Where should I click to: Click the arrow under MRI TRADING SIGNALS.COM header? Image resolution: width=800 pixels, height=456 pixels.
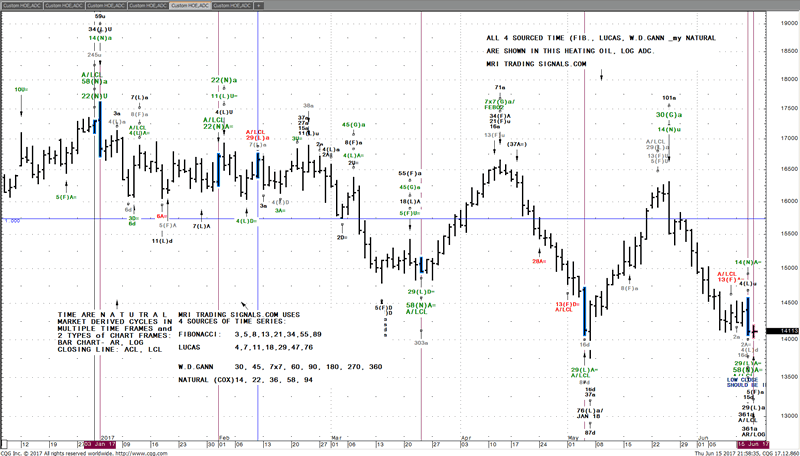coord(601,74)
